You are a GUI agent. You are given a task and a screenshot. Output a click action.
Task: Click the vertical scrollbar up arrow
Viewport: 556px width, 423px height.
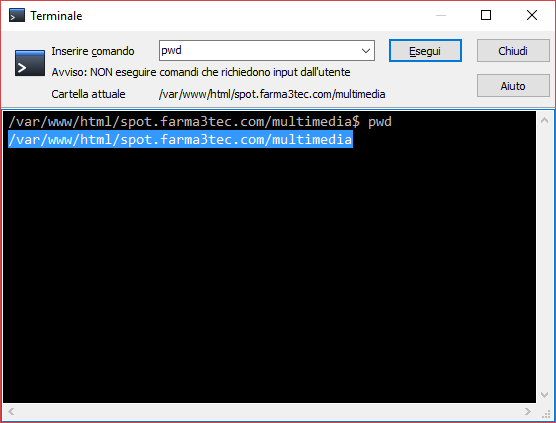click(544, 121)
